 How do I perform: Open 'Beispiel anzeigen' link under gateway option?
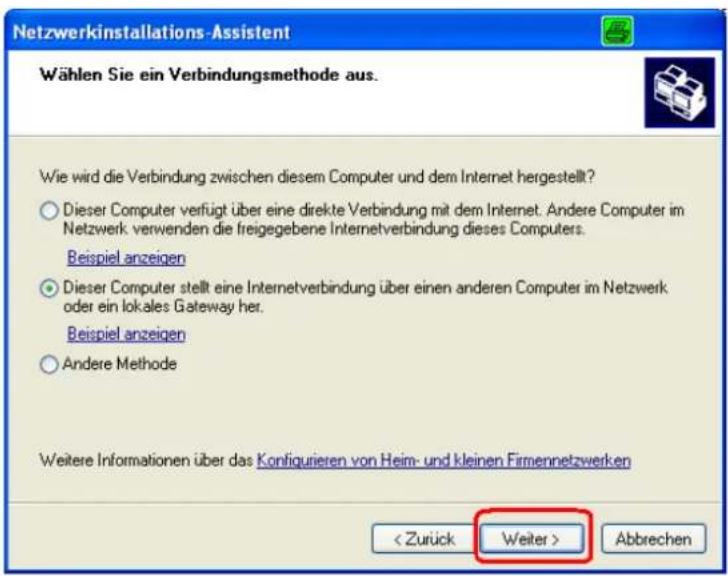[x=126, y=334]
